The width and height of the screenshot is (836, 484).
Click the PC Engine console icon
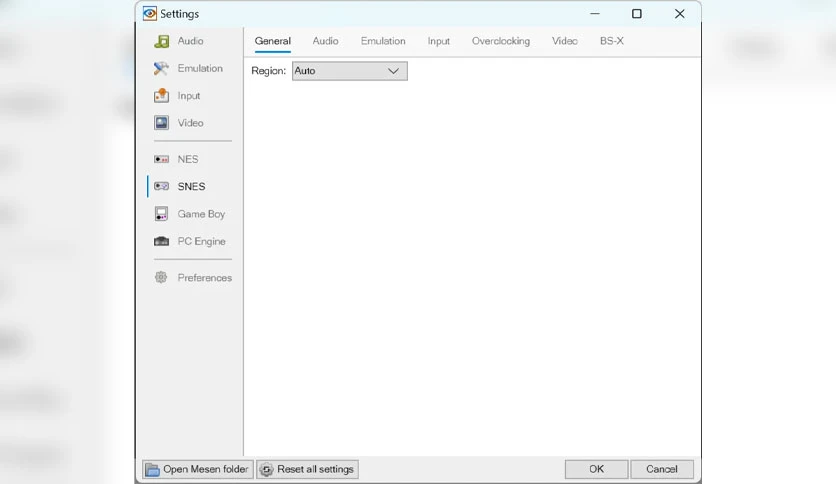point(162,241)
